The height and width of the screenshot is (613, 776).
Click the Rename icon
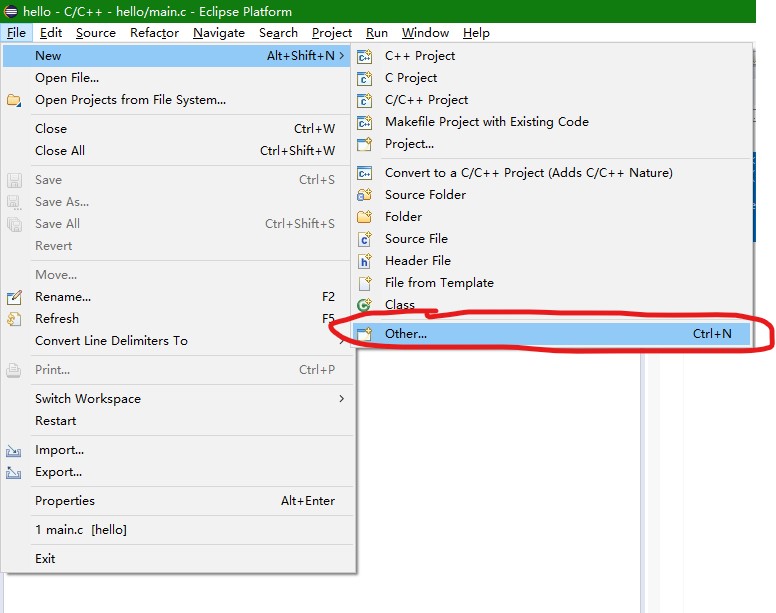[14, 297]
